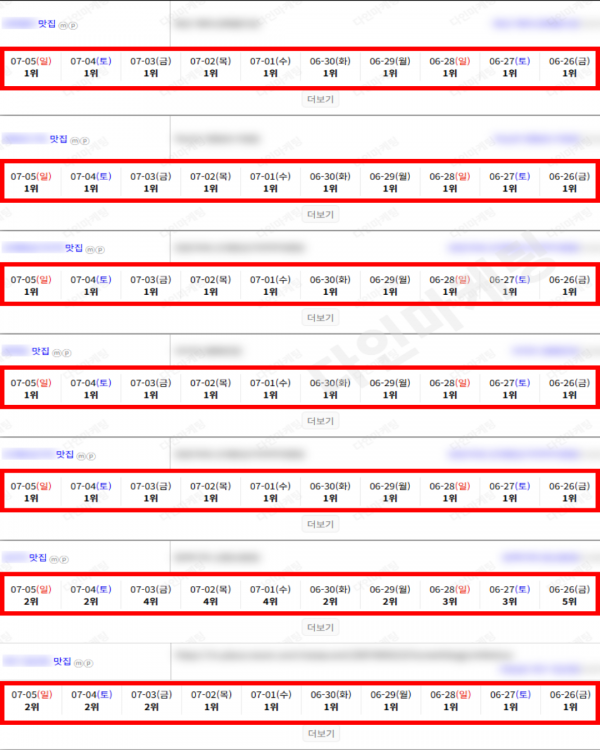Click the 'm' icon in first keyword row
Image resolution: width=600 pixels, height=750 pixels.
point(63,26)
